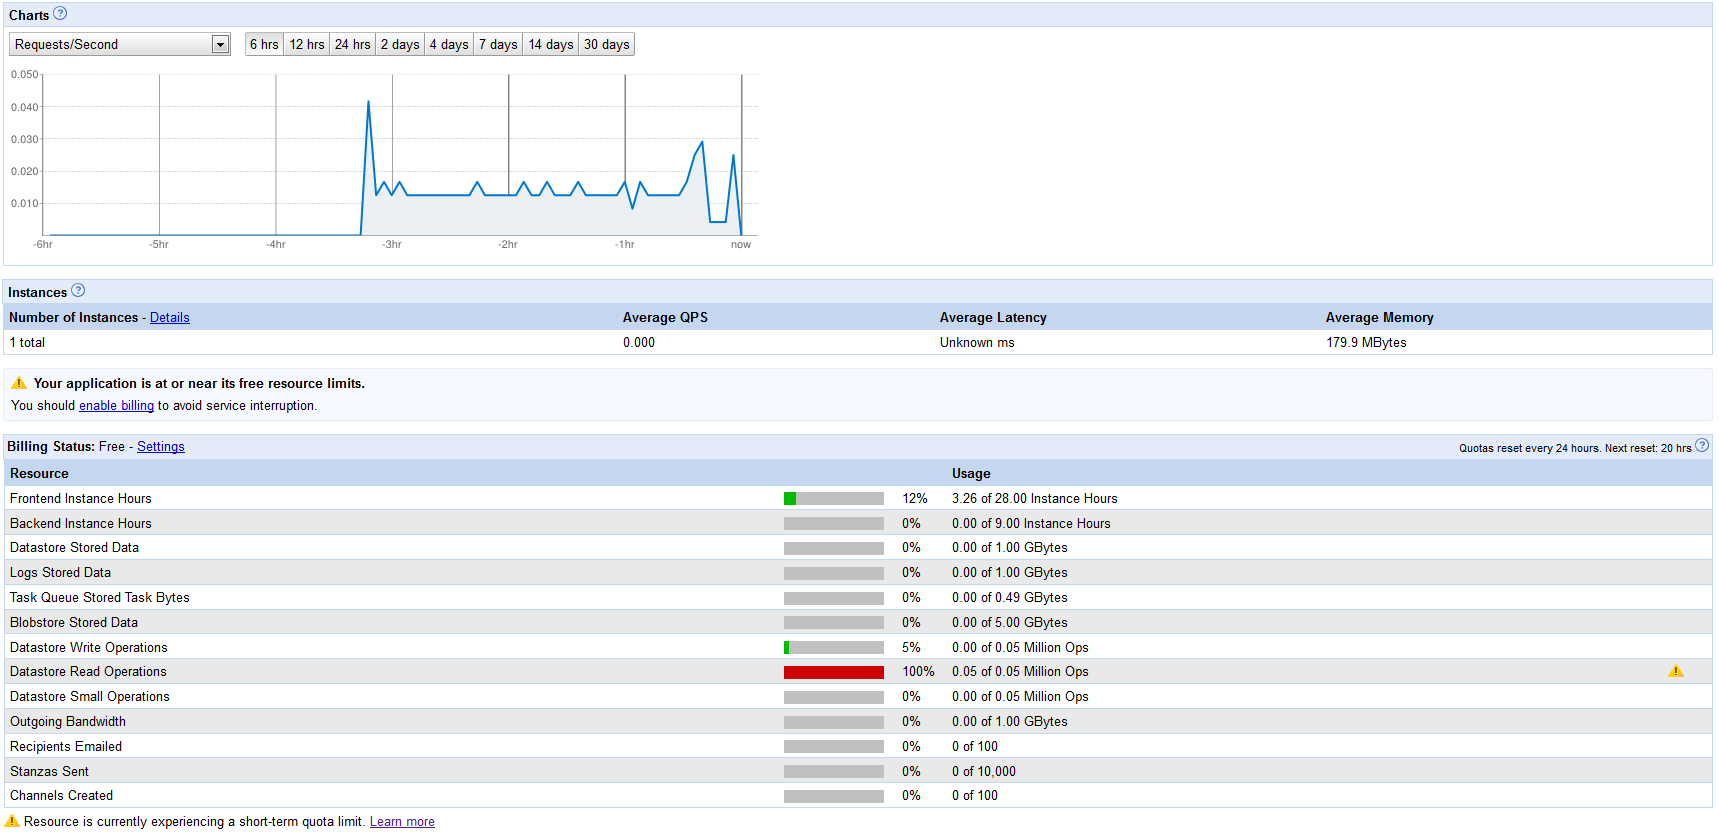Image resolution: width=1719 pixels, height=834 pixels.
Task: Click the 12% percentage for Frontend Instance Hours
Action: click(x=915, y=499)
